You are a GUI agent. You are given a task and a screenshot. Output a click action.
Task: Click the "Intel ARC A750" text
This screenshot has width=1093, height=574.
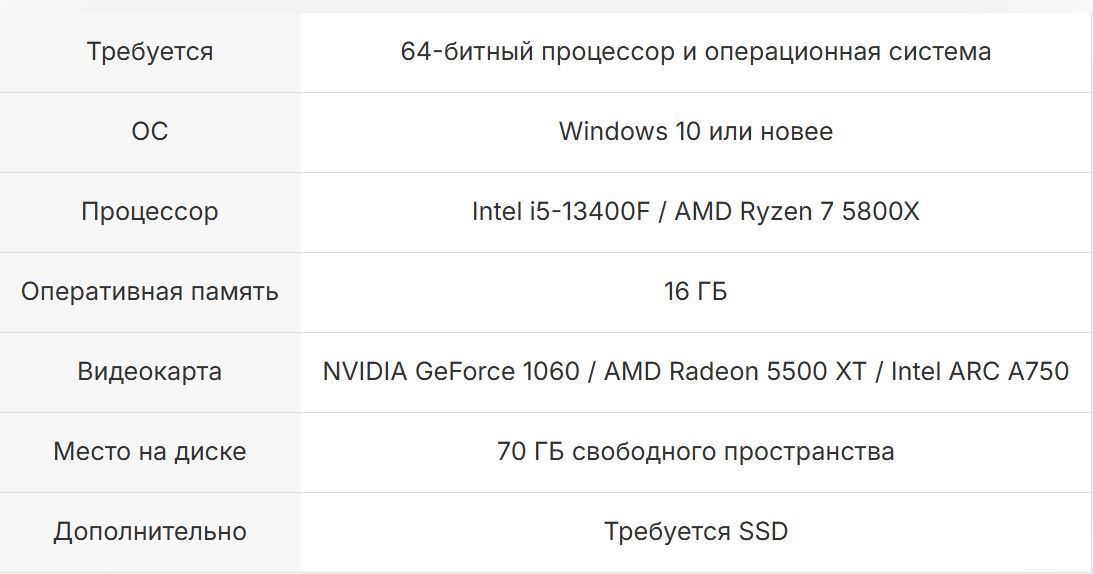980,372
